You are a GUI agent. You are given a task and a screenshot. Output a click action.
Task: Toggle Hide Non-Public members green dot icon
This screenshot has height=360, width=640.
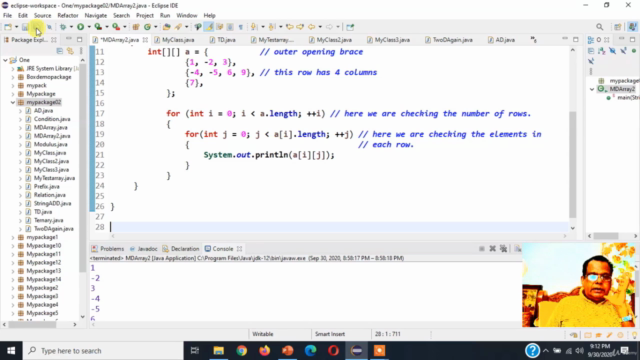[x=634, y=51]
